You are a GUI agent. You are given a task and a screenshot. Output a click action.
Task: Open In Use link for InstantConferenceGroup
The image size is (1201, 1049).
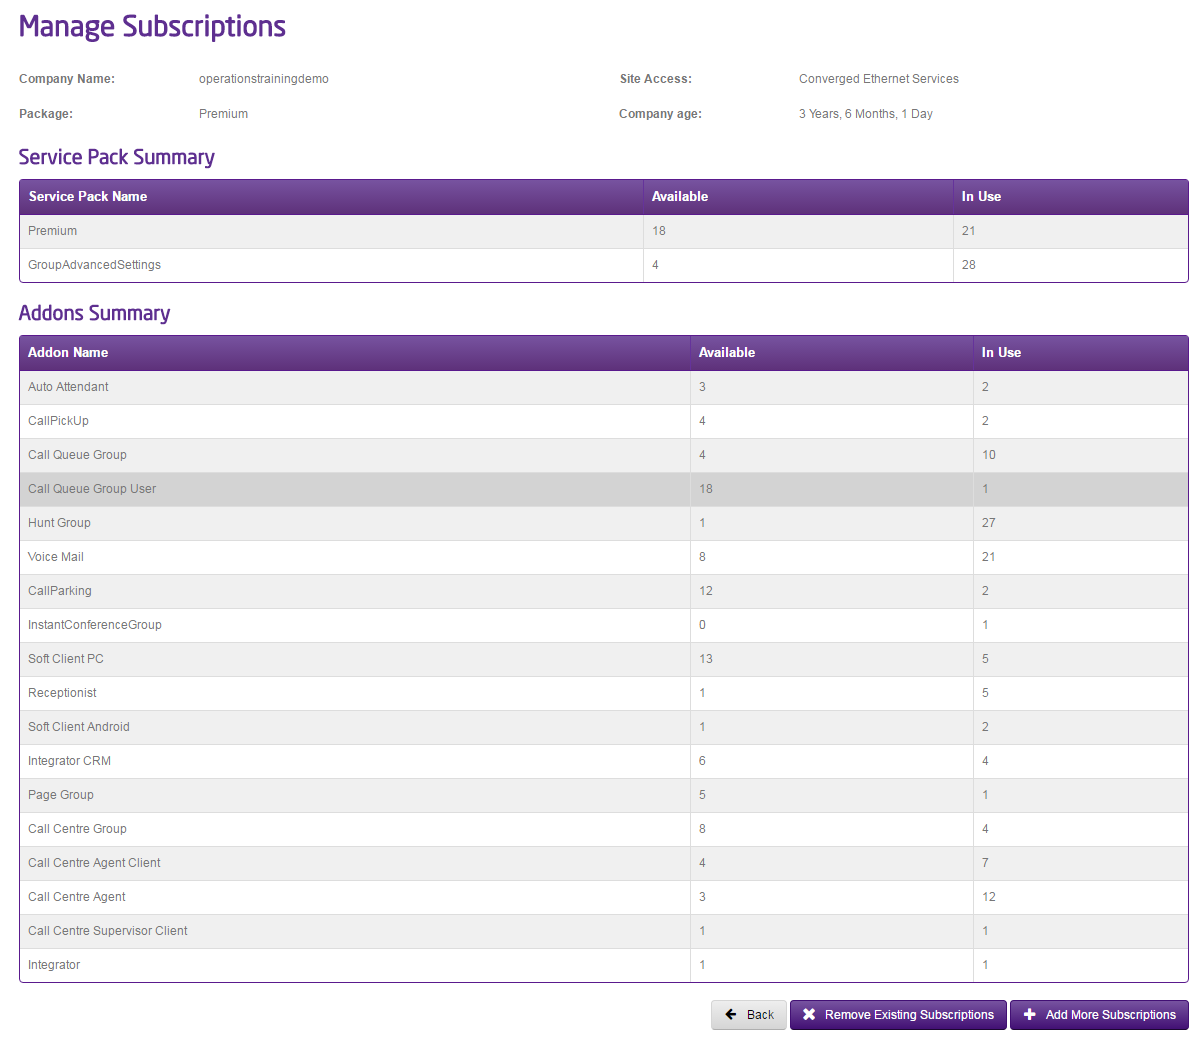(985, 625)
